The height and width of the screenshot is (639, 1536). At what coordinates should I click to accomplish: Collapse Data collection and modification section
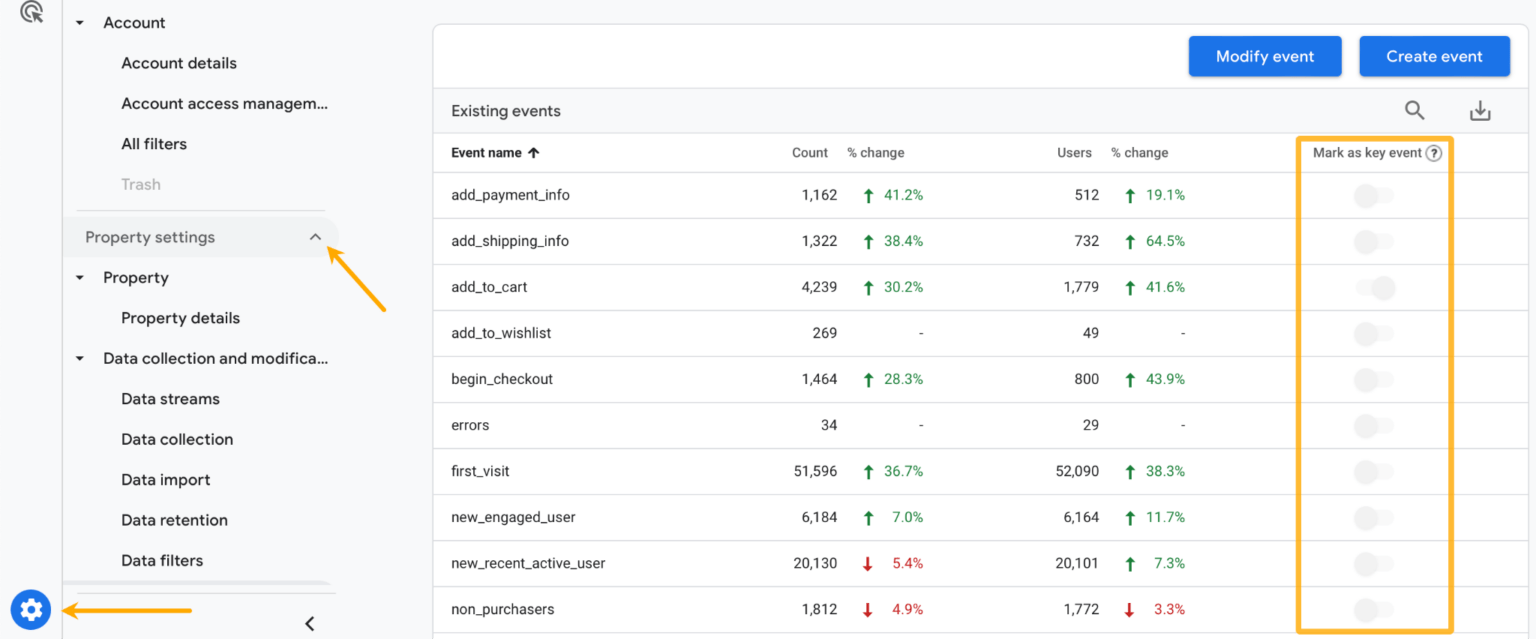pos(79,358)
